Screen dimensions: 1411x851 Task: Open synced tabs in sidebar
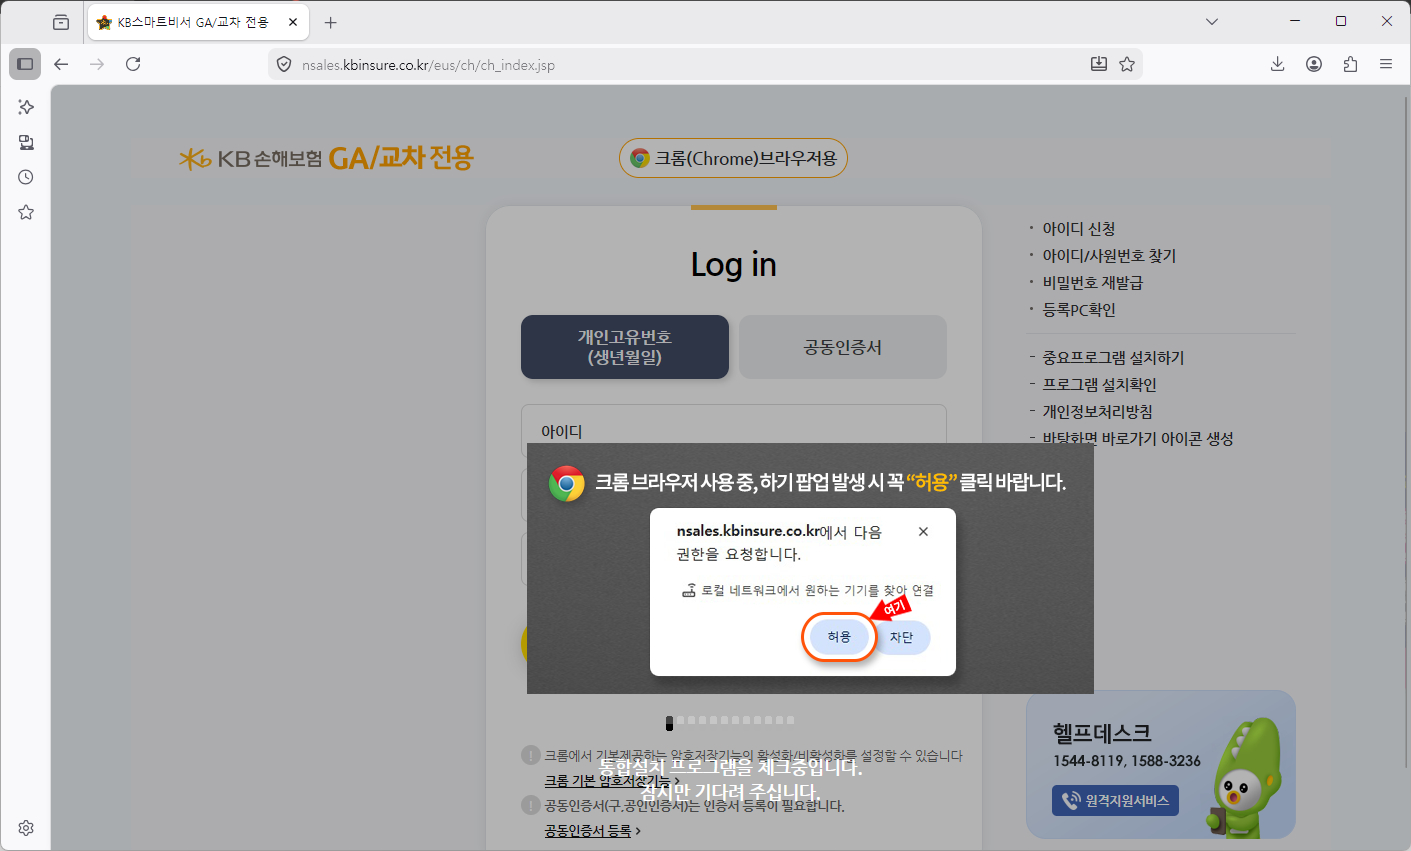26,142
